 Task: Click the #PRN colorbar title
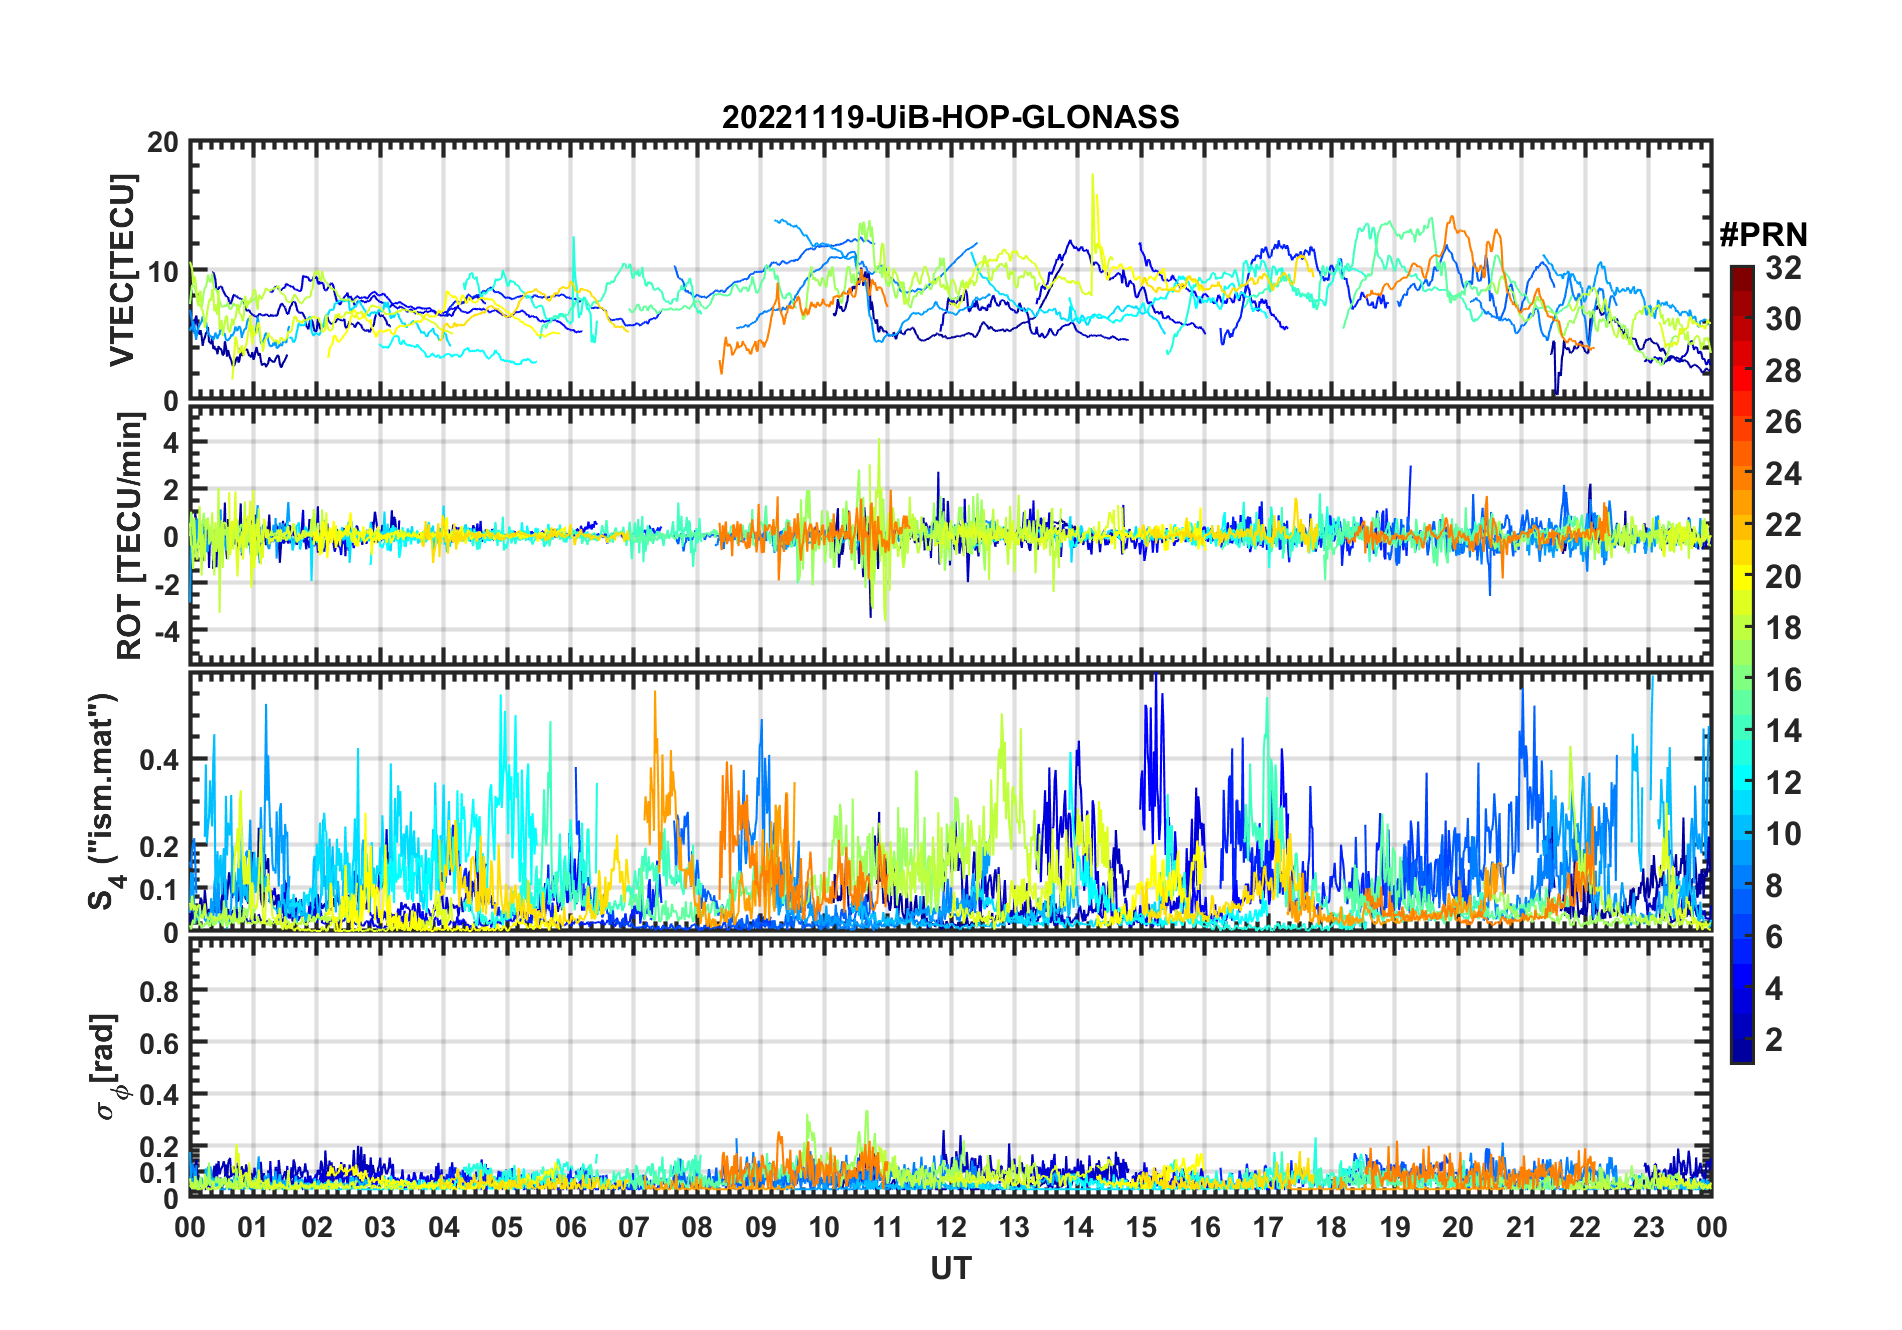click(x=1763, y=235)
